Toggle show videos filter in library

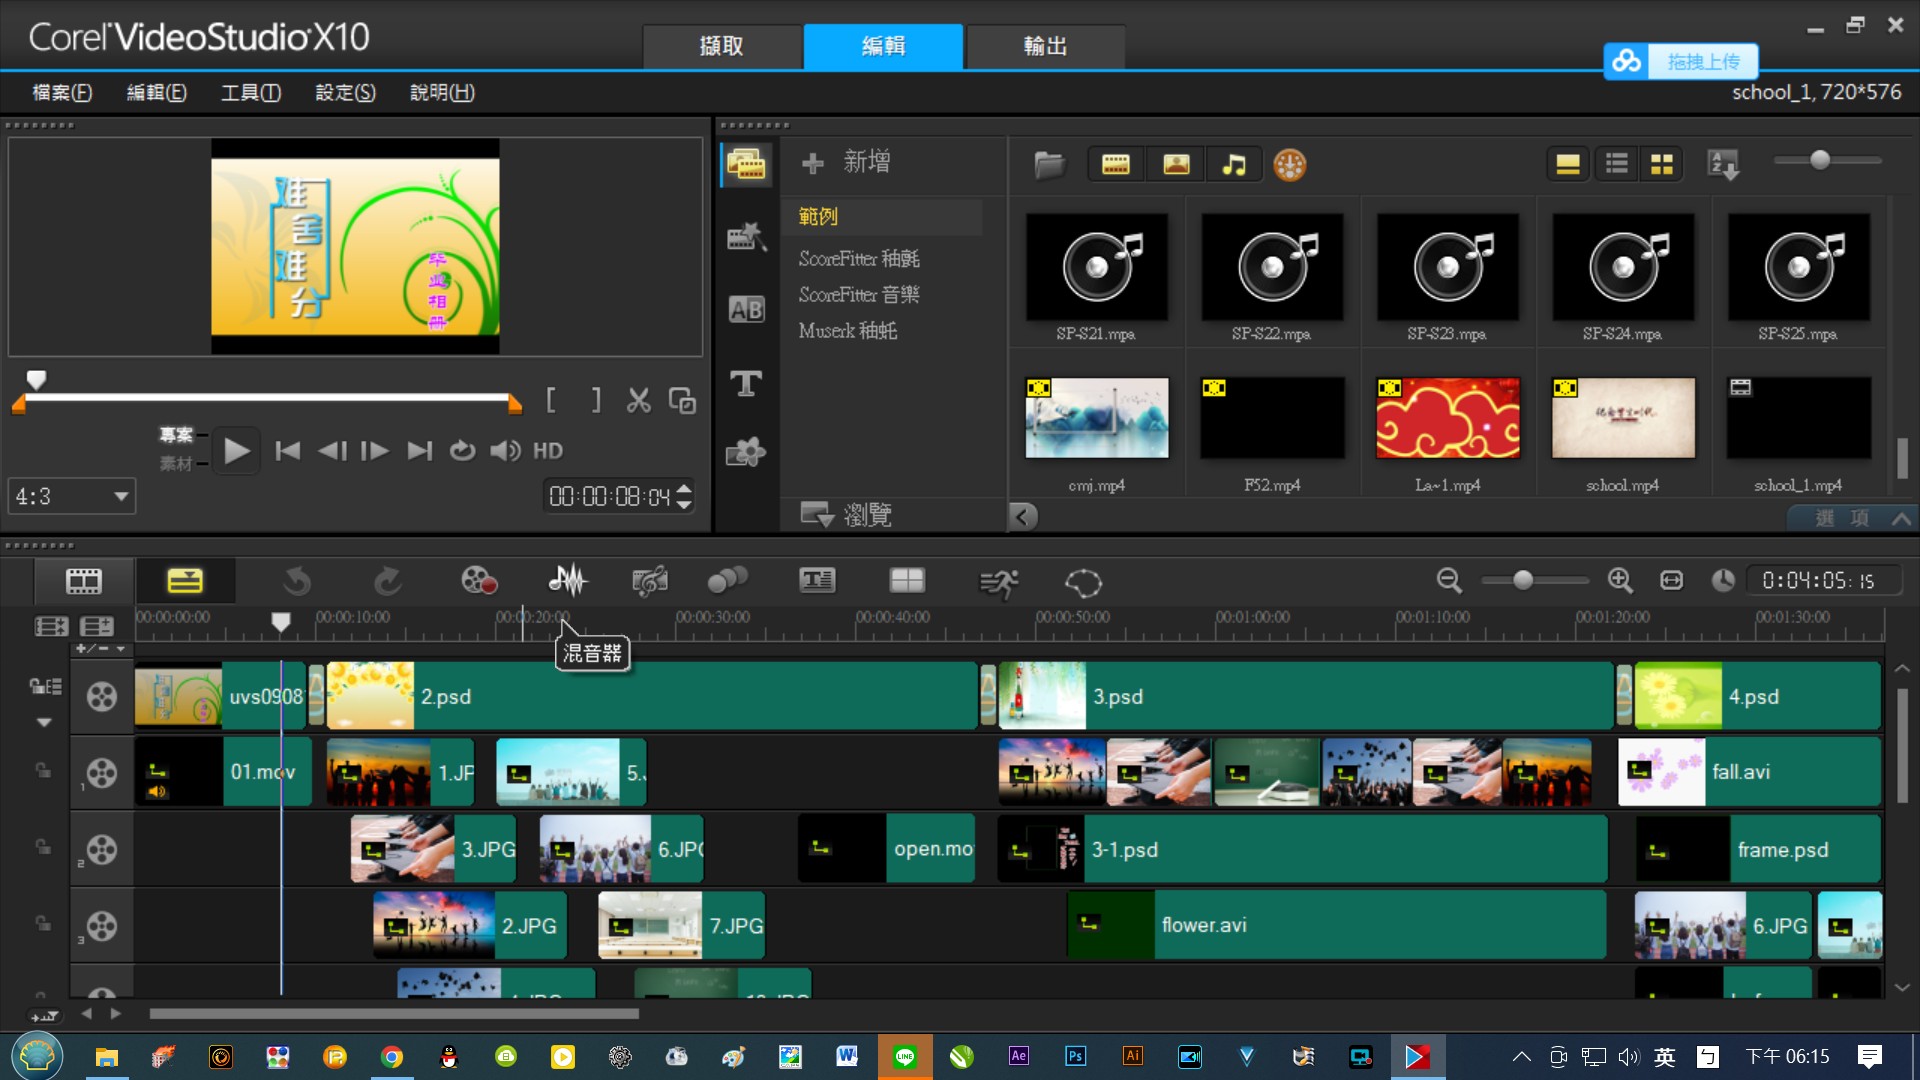tap(1116, 165)
